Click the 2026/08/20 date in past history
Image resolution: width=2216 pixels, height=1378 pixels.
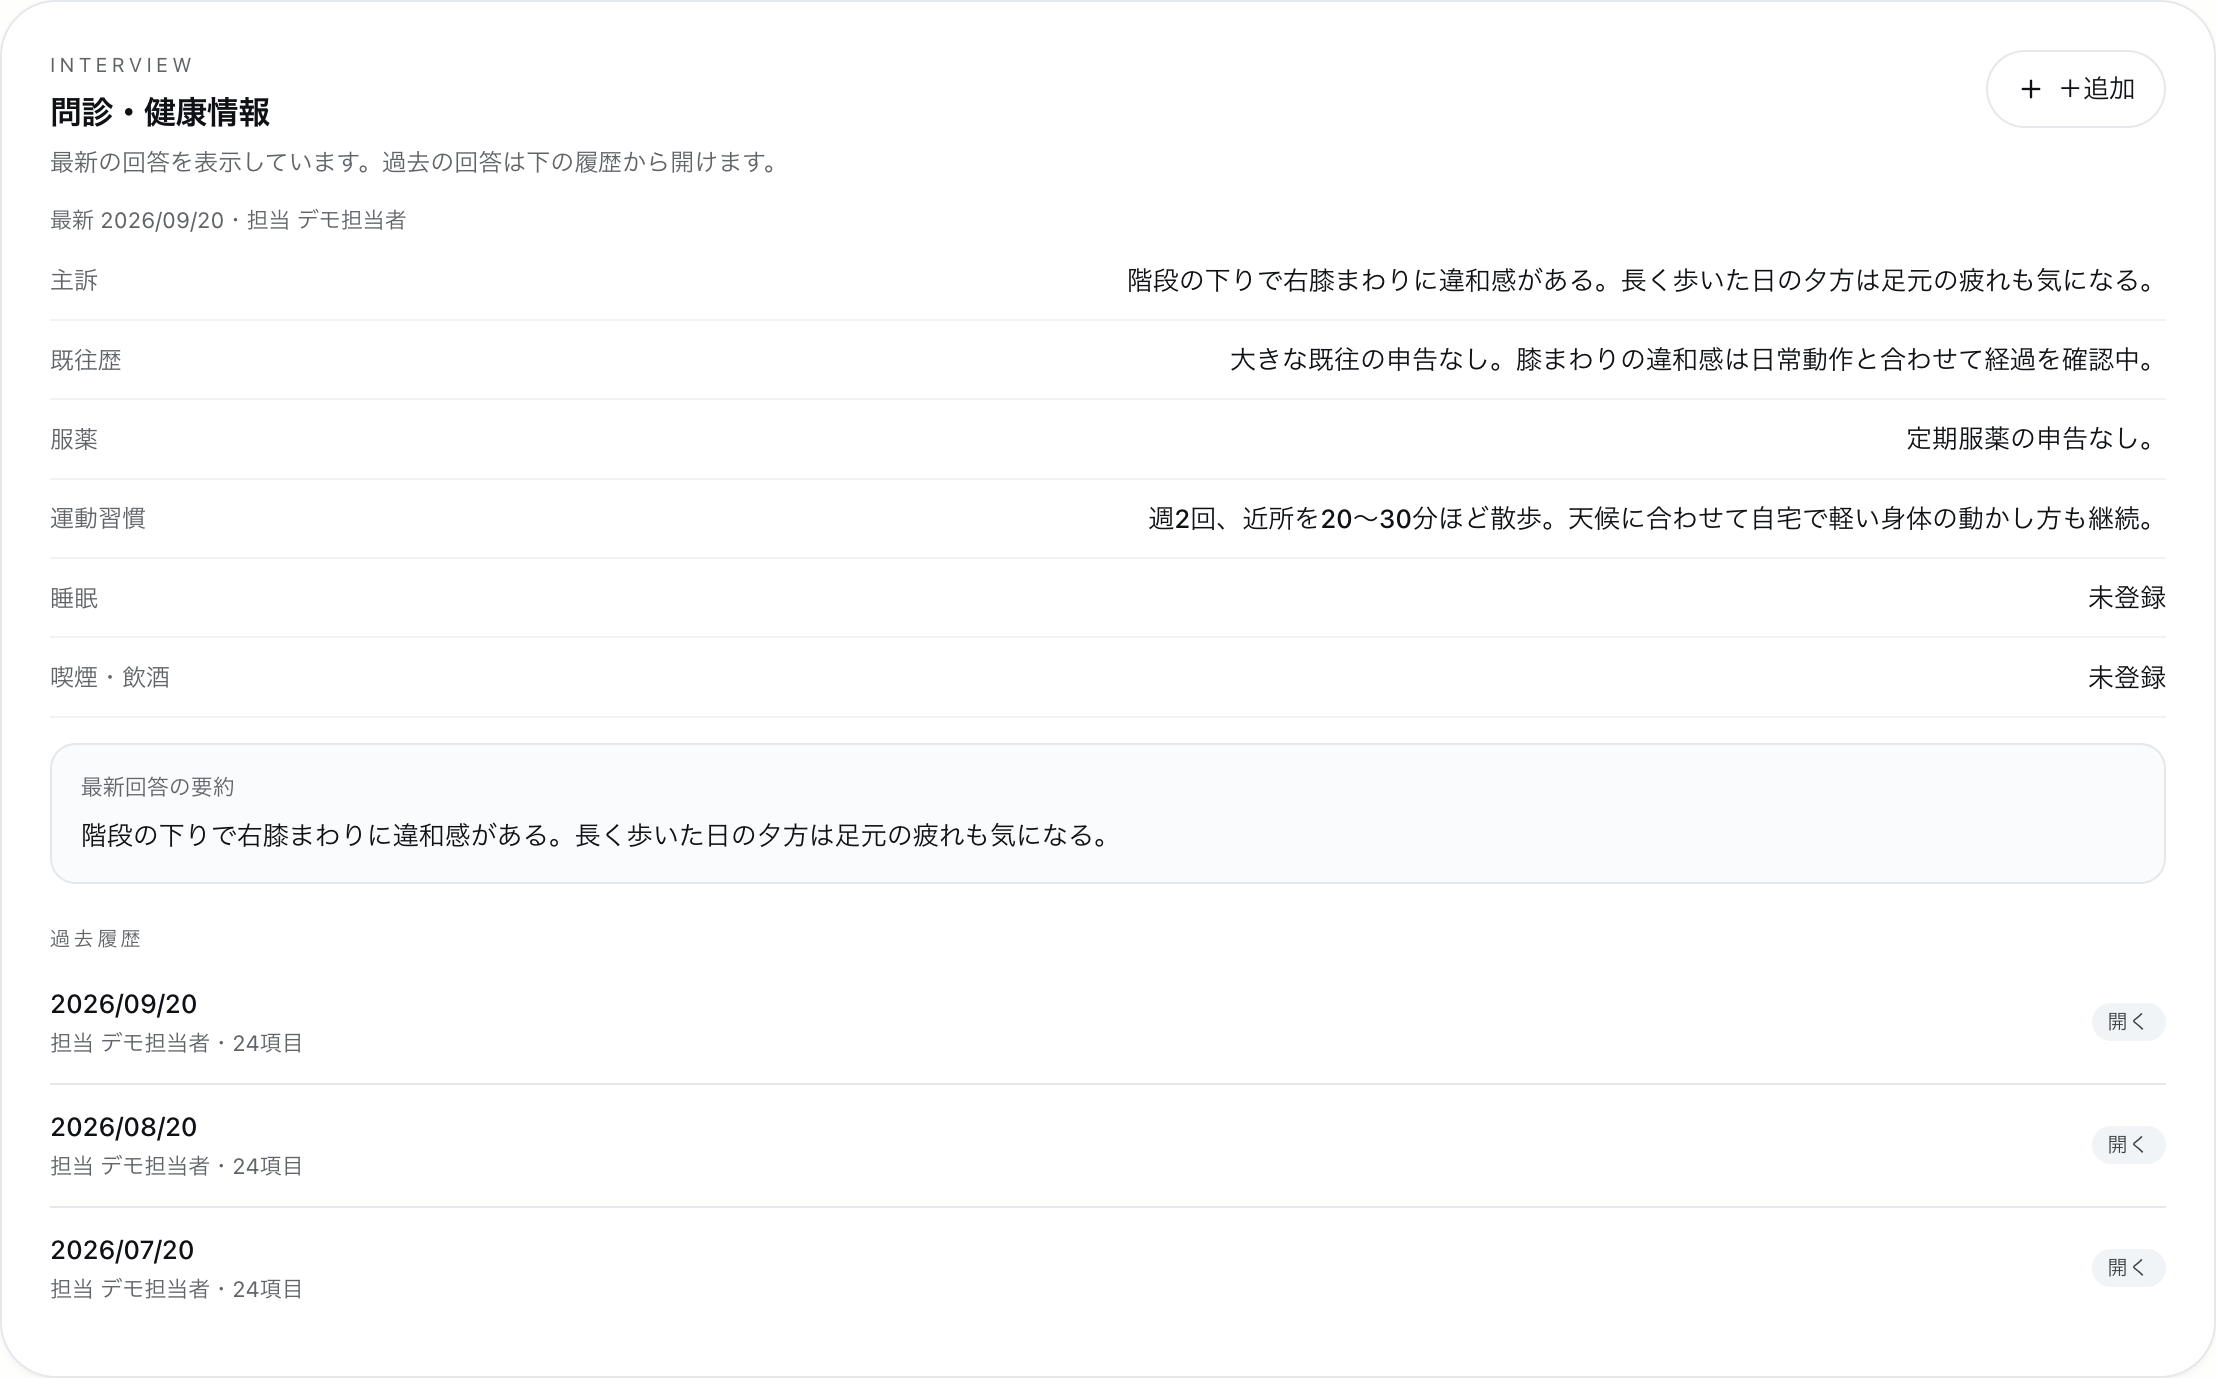point(124,1127)
